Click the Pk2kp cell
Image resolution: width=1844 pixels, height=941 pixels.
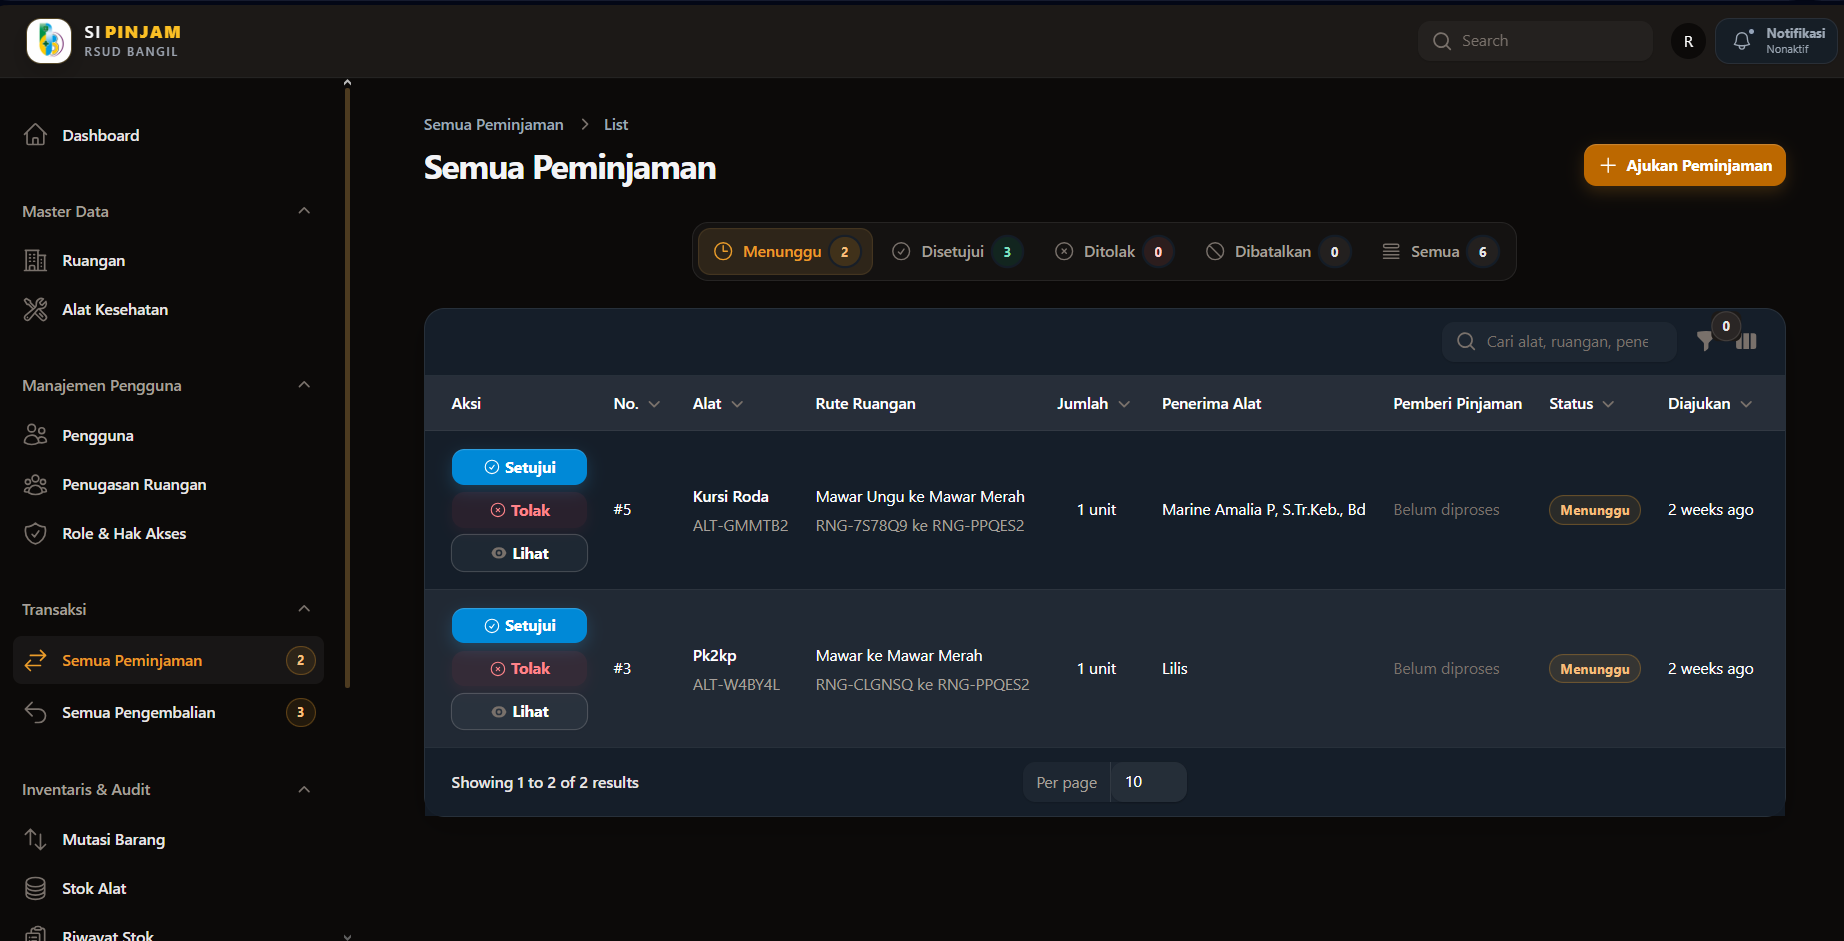pyautogui.click(x=714, y=655)
